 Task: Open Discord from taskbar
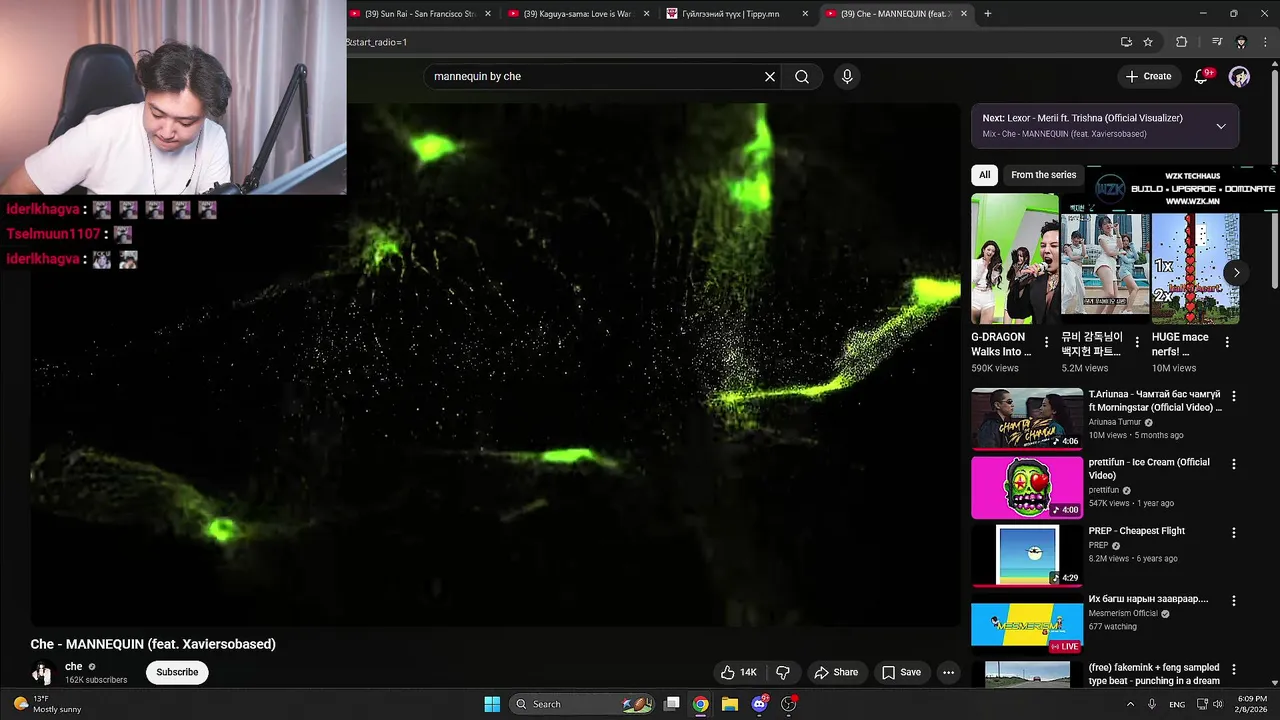tap(759, 704)
